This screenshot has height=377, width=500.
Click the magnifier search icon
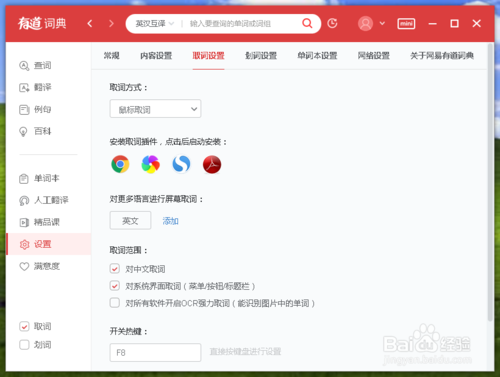pos(307,23)
